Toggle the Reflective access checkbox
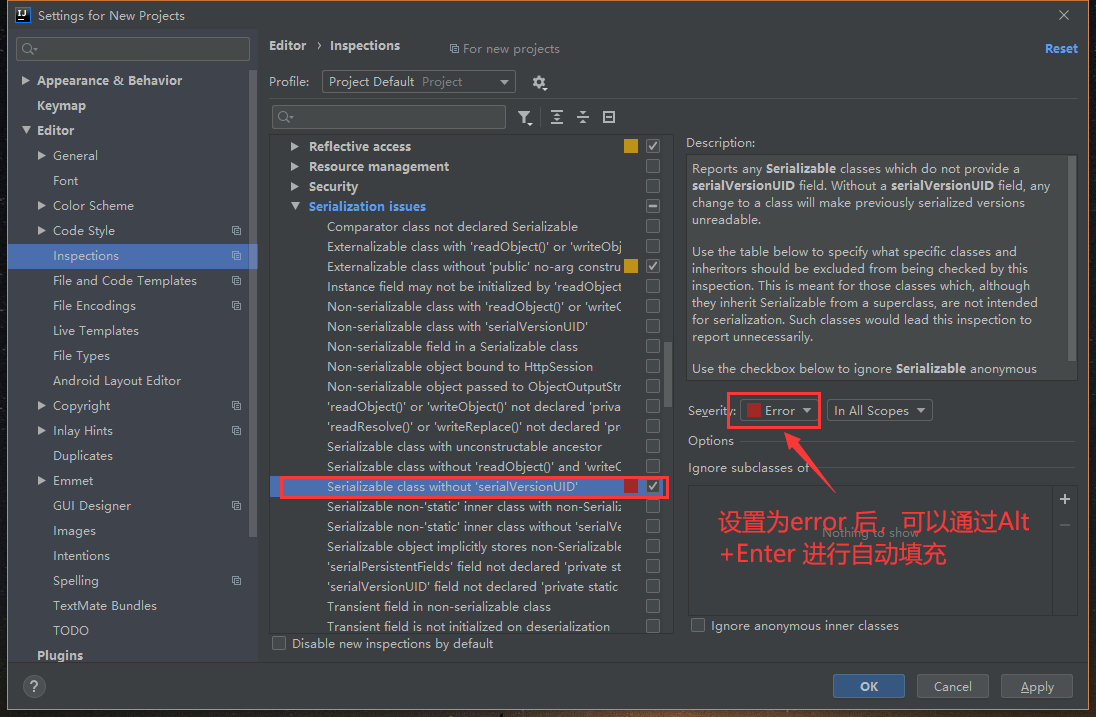1096x717 pixels. 653,146
